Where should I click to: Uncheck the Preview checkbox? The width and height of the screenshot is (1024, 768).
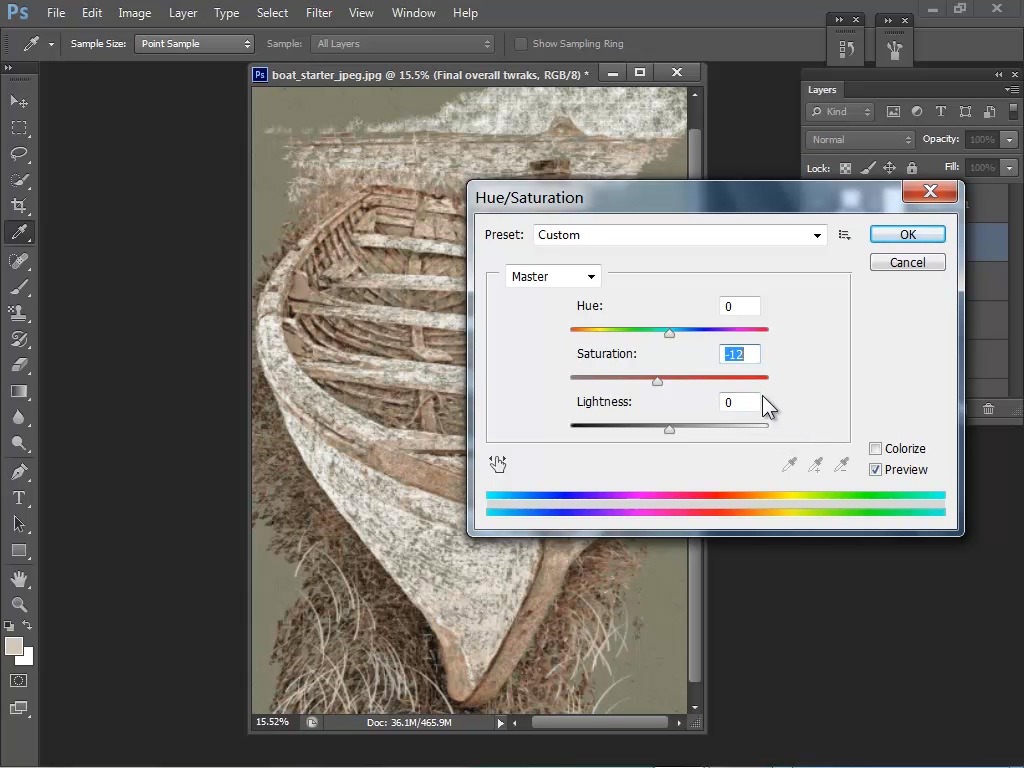pyautogui.click(x=875, y=470)
